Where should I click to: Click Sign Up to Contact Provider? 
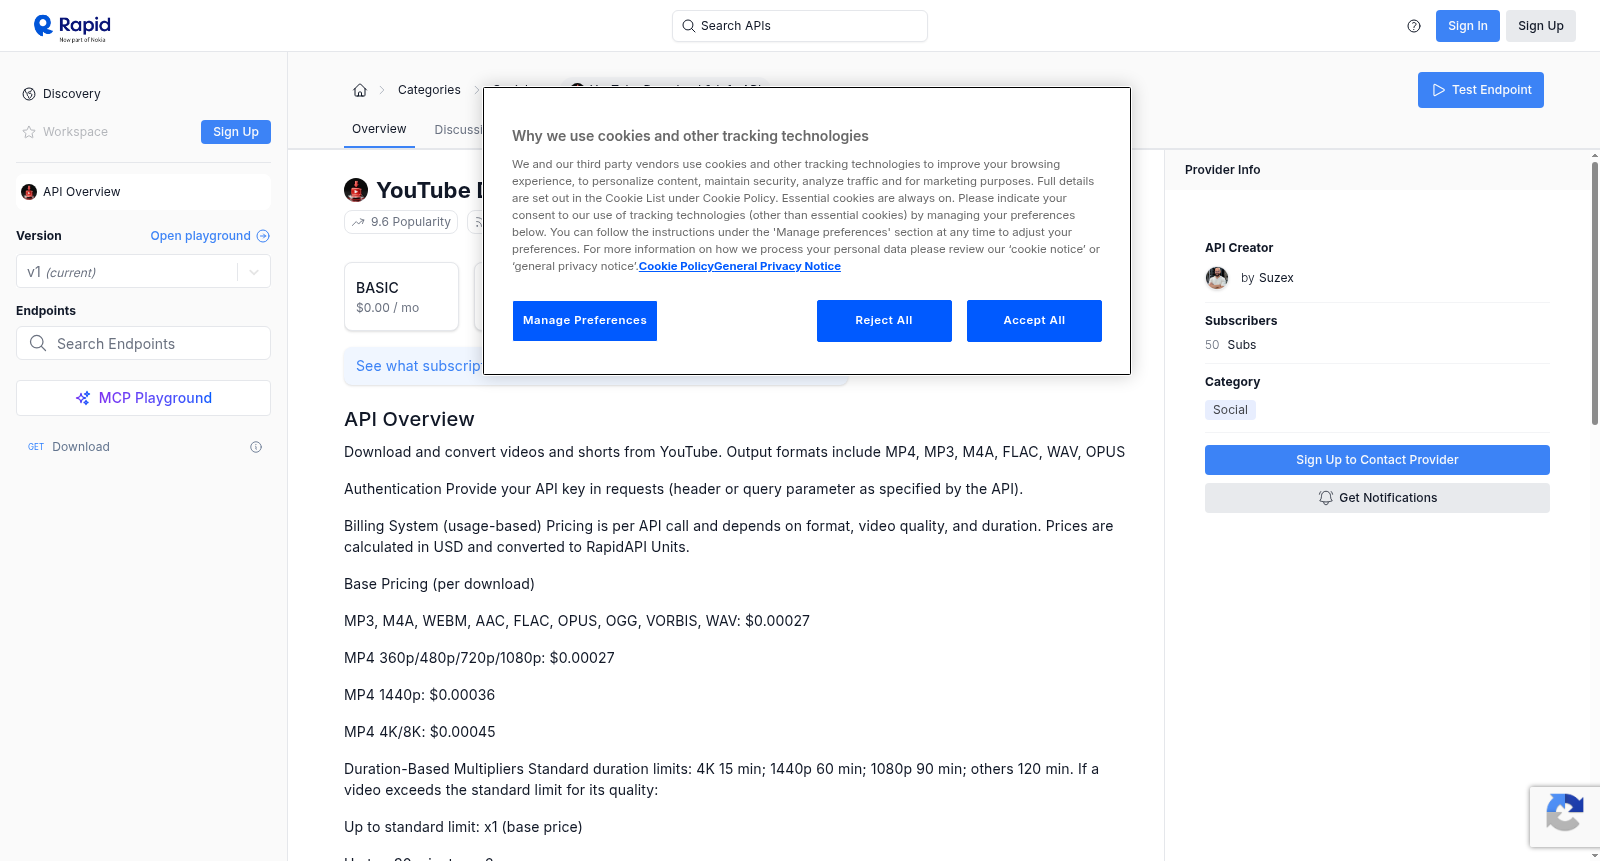click(x=1377, y=460)
